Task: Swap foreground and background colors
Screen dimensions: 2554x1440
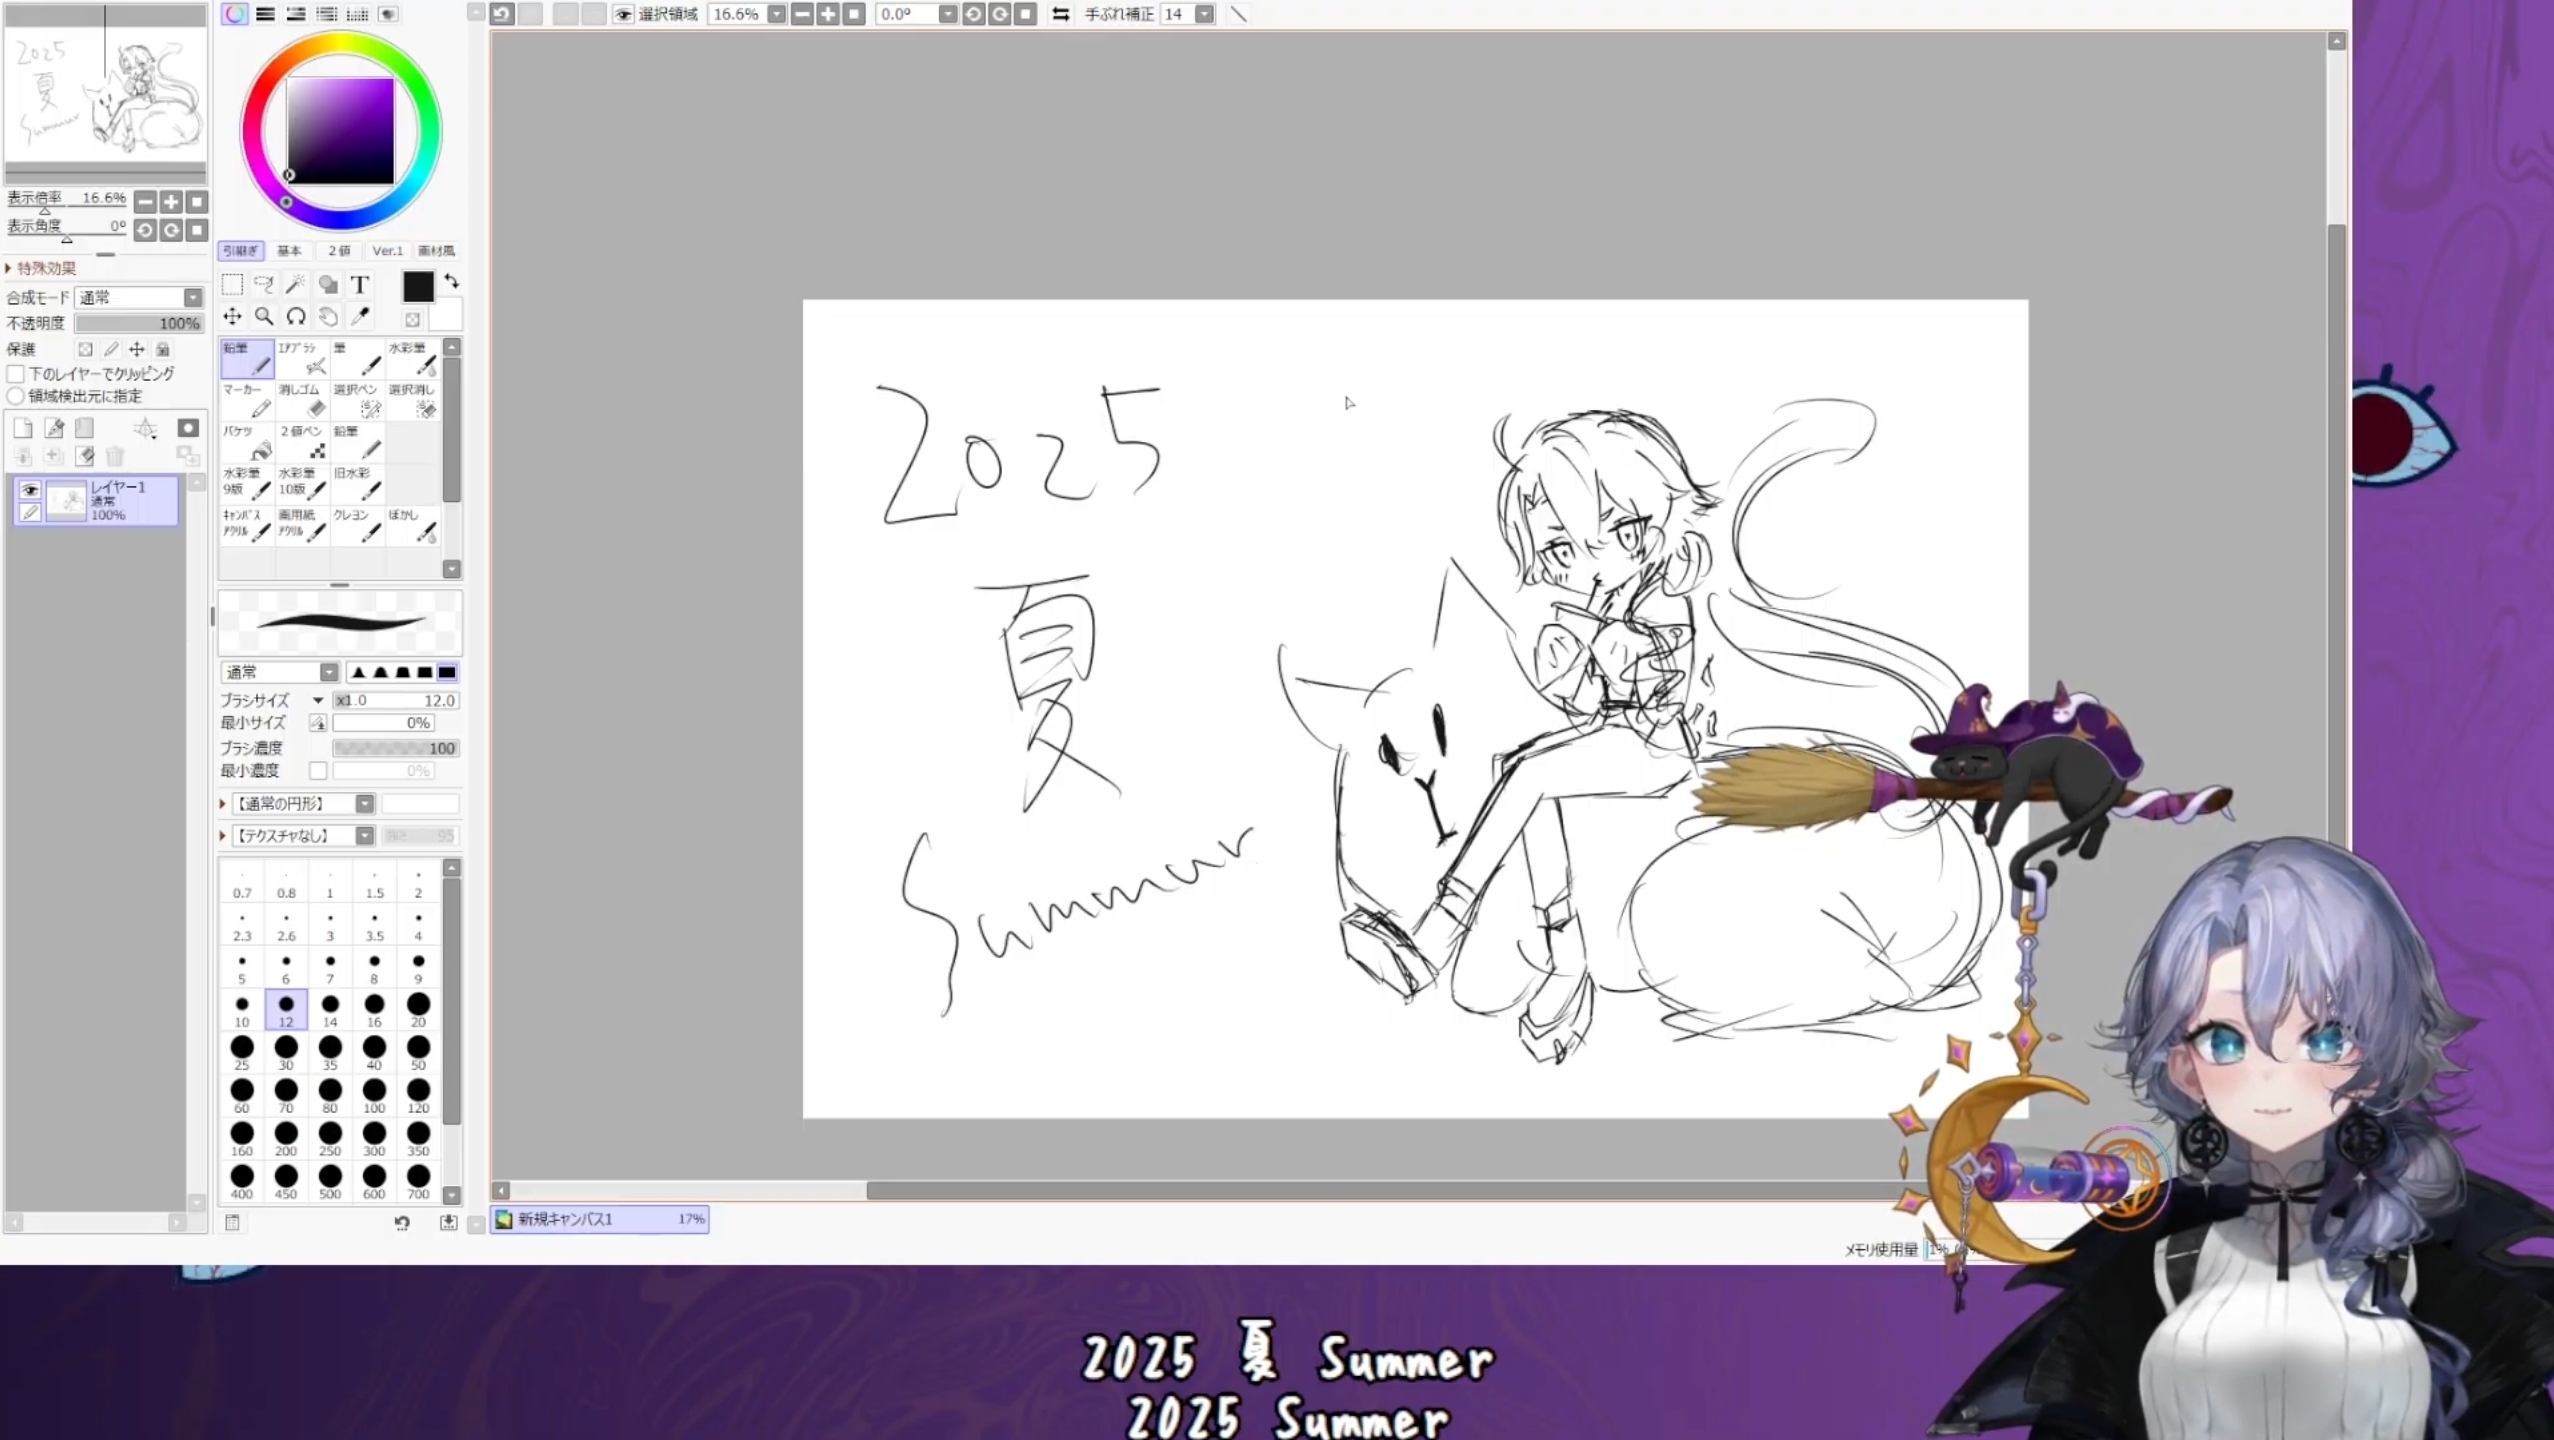Action: [452, 281]
